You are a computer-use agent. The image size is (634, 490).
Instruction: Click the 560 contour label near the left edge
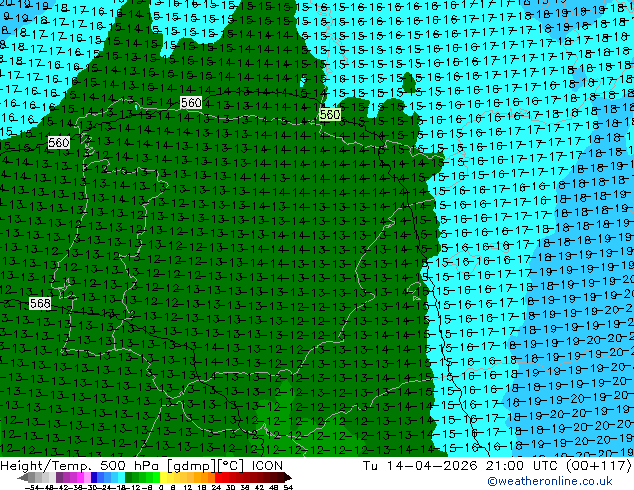pos(59,143)
